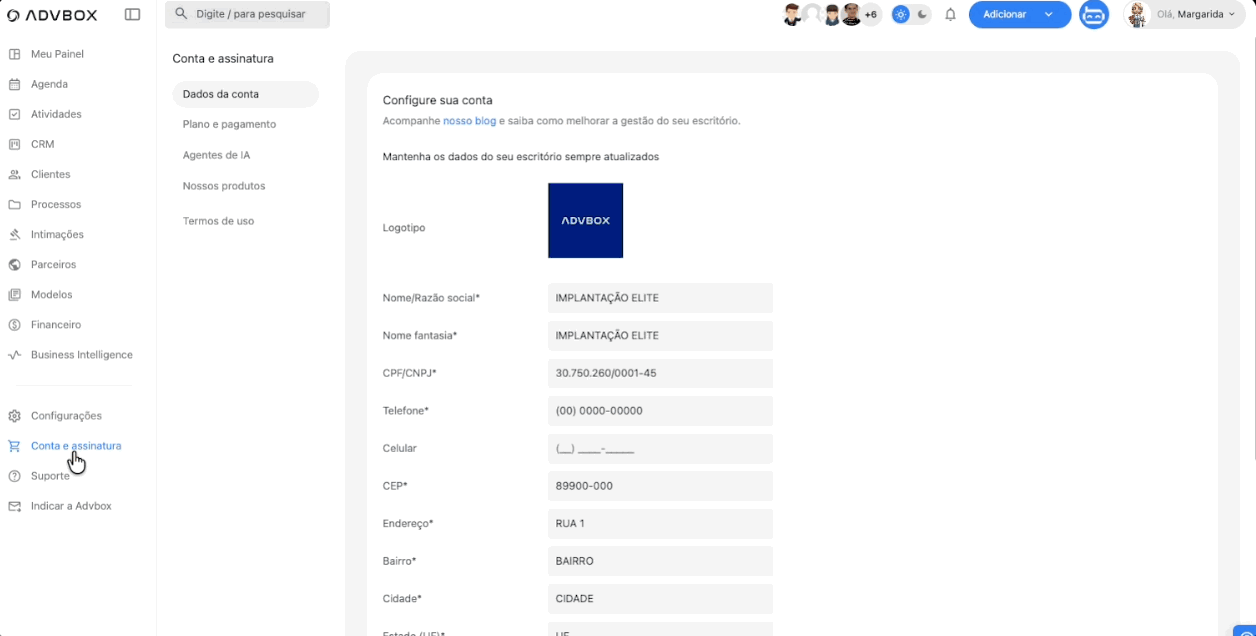Open Indicar a Advbox in the sidebar

(71, 506)
